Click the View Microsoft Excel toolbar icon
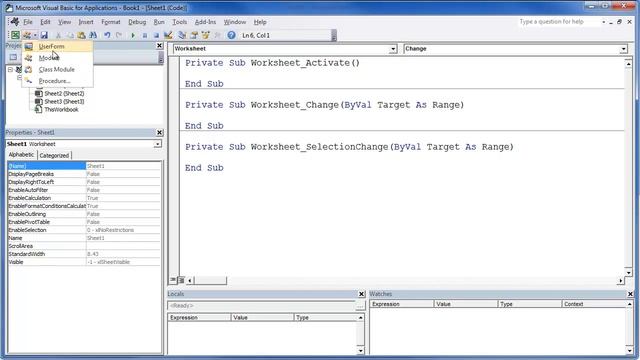 point(15,36)
